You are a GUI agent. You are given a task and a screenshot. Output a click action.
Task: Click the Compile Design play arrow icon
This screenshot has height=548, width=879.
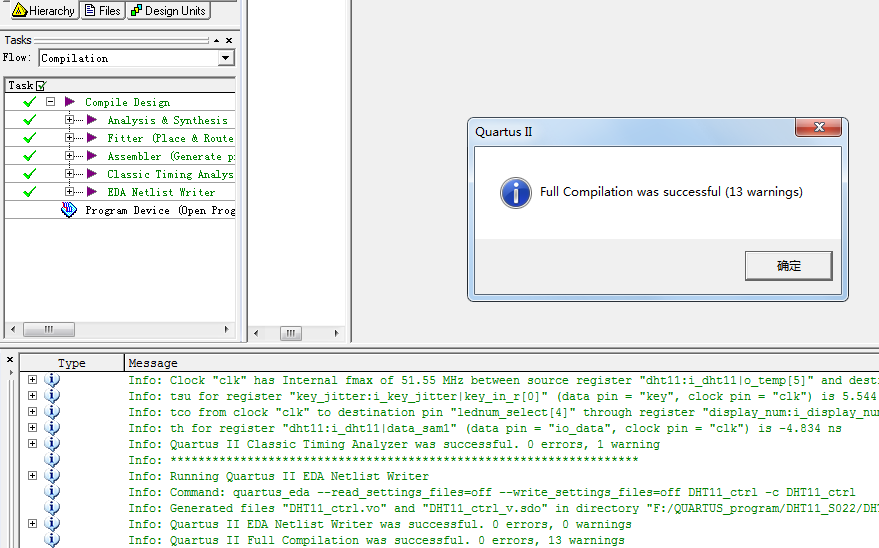[70, 101]
